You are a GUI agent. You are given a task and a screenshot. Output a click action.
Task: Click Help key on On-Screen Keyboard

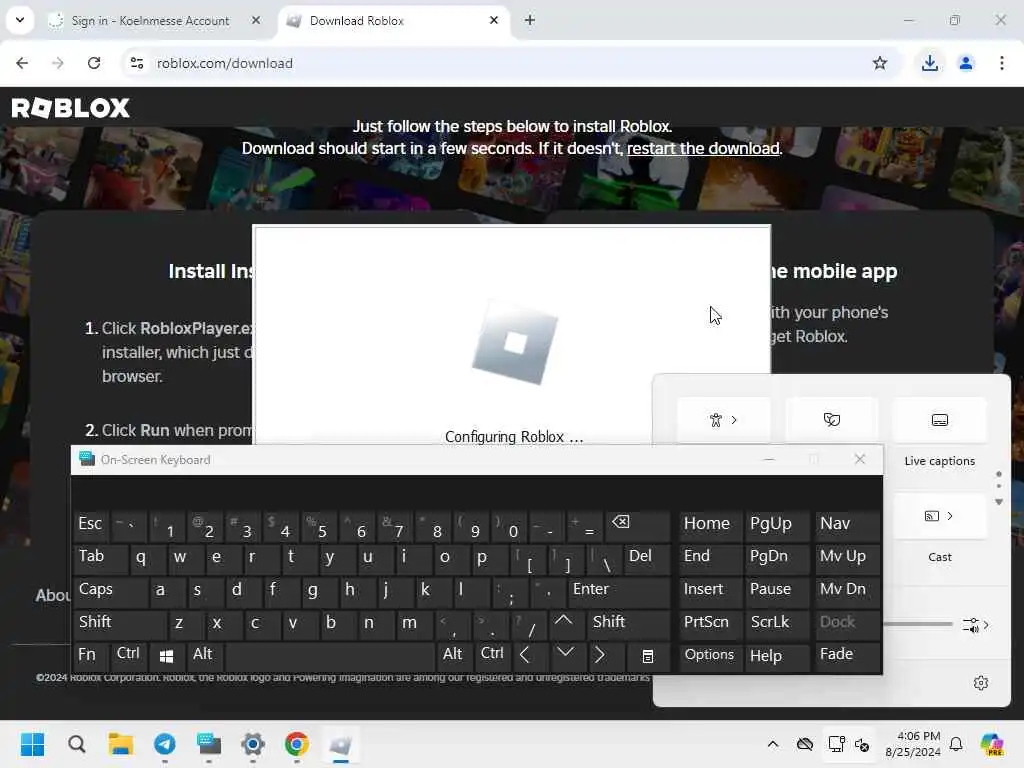point(775,656)
